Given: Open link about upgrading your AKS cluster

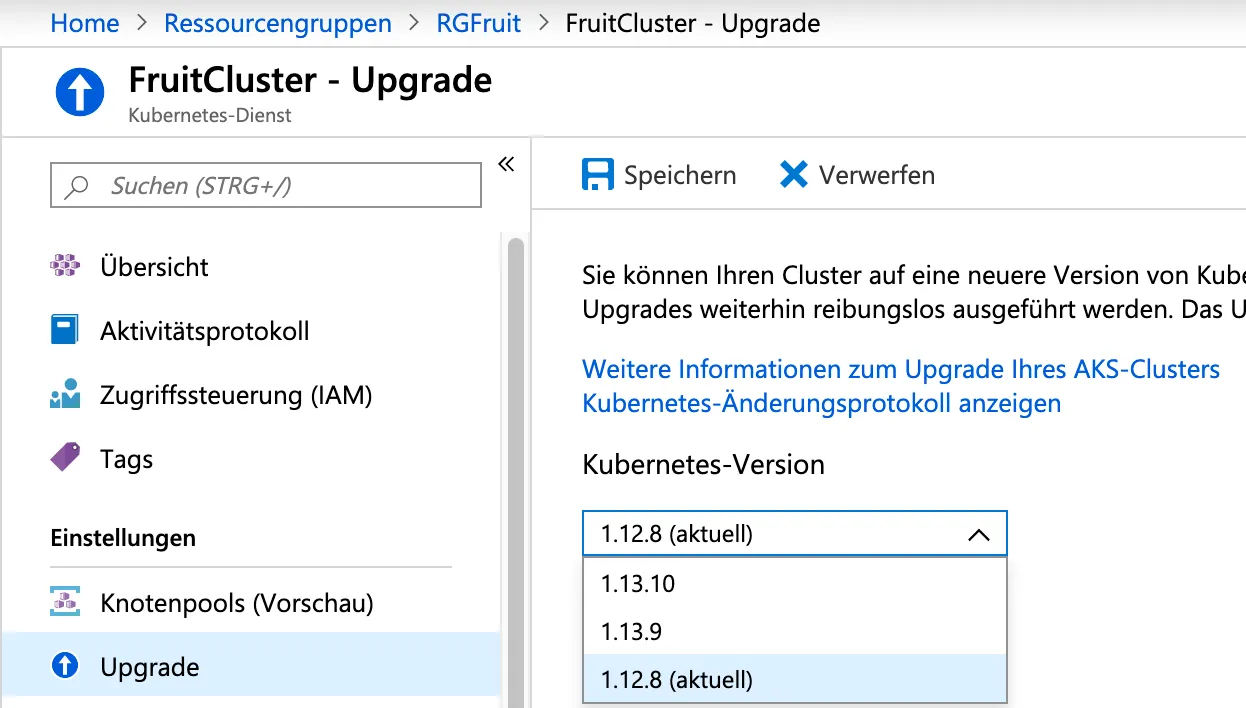Looking at the screenshot, I should 901,369.
